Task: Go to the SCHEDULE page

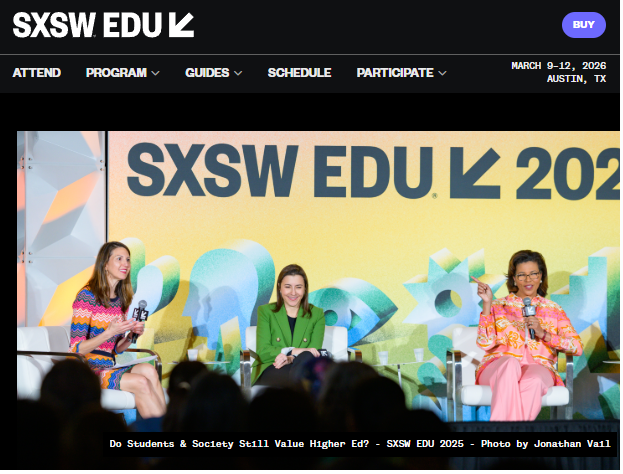Action: pyautogui.click(x=299, y=73)
